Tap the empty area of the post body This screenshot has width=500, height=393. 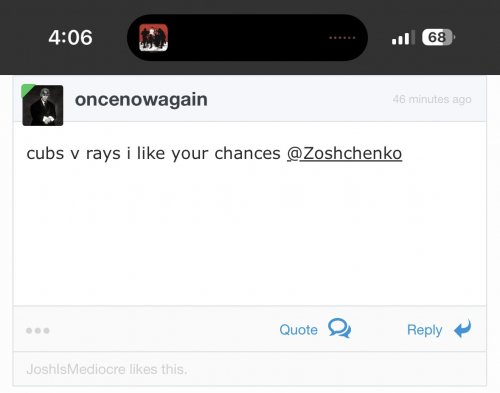tap(249, 233)
